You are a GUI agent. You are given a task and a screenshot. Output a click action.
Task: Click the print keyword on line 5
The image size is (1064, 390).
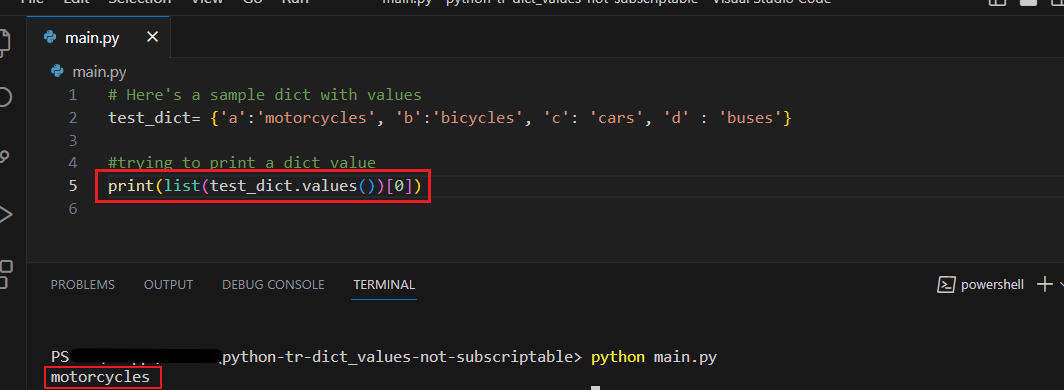(132, 186)
